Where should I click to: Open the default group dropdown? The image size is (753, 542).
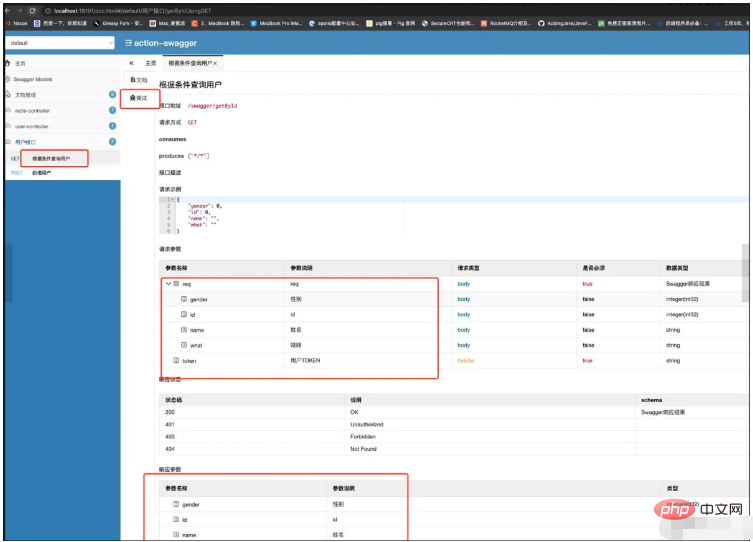[61, 43]
